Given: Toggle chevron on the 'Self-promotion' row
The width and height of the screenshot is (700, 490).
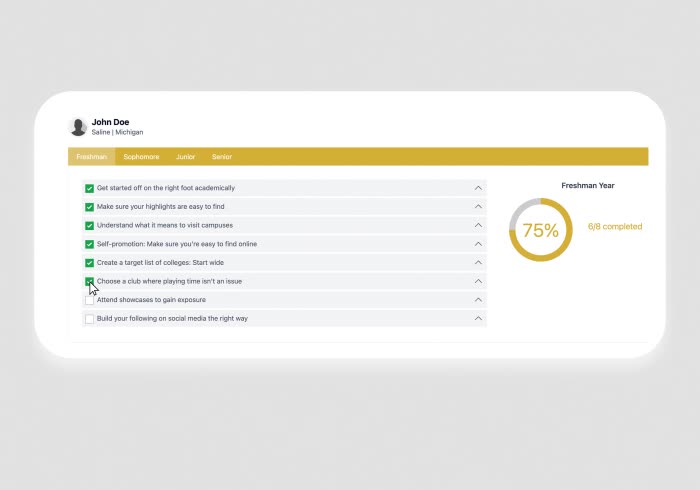Looking at the screenshot, I should 478,244.
